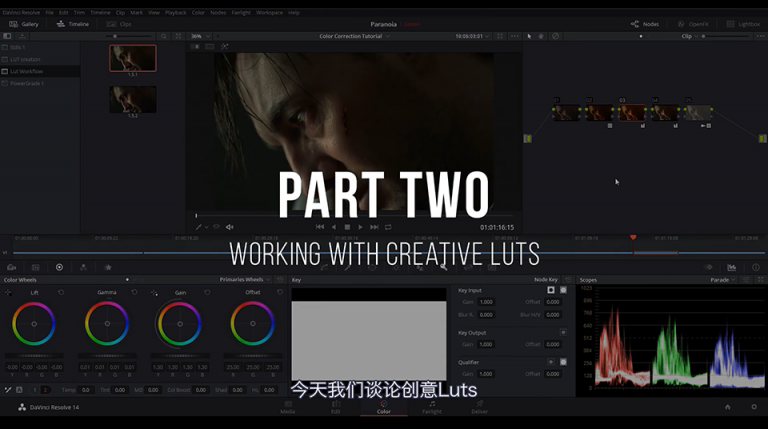Open the Color Match palette

click(x=35, y=267)
